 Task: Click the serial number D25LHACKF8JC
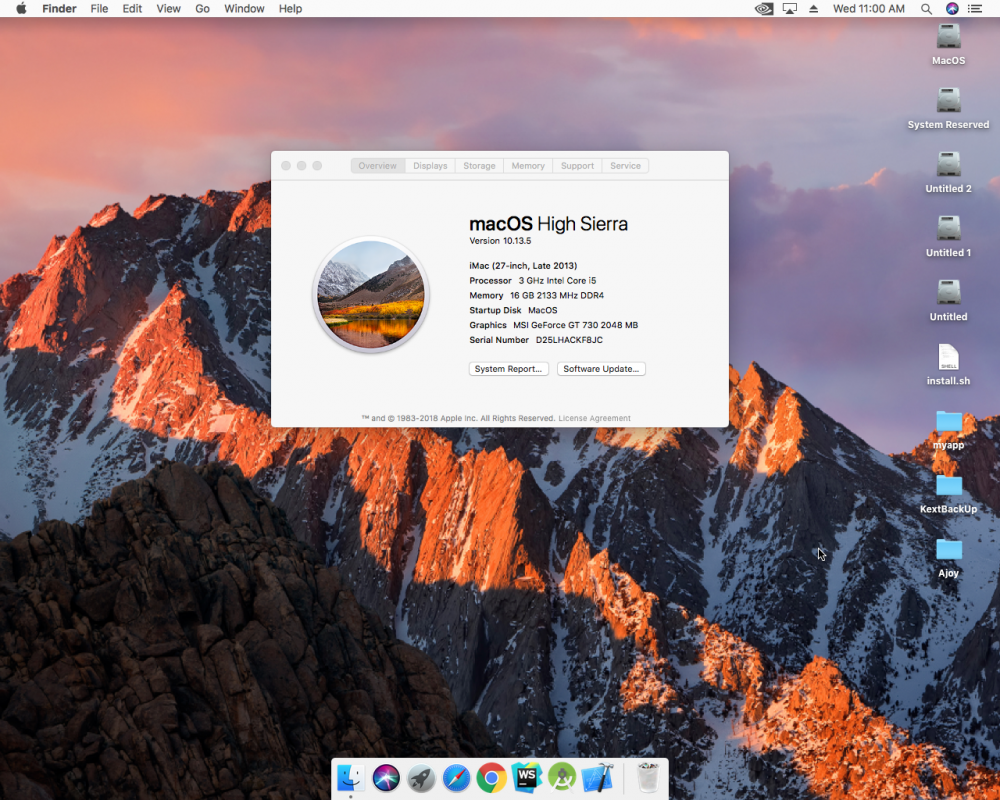(x=569, y=340)
